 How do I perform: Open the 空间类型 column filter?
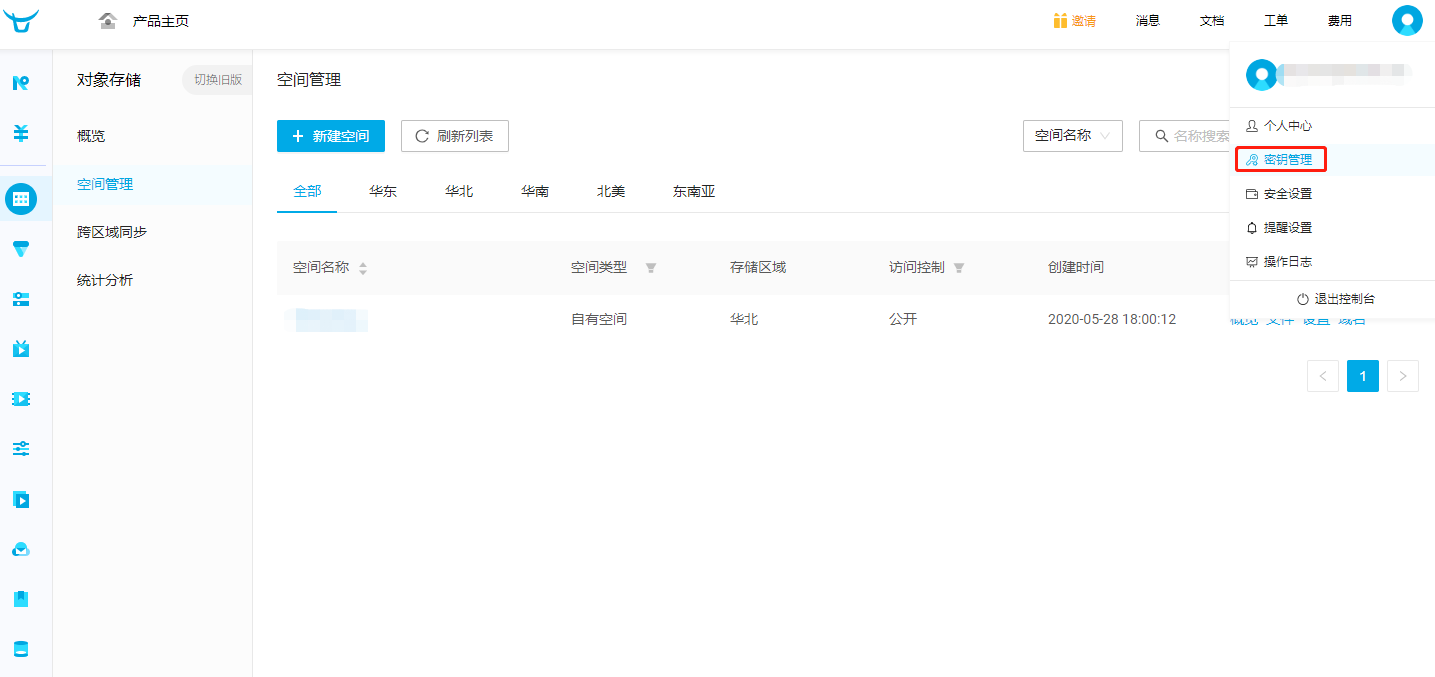[651, 268]
